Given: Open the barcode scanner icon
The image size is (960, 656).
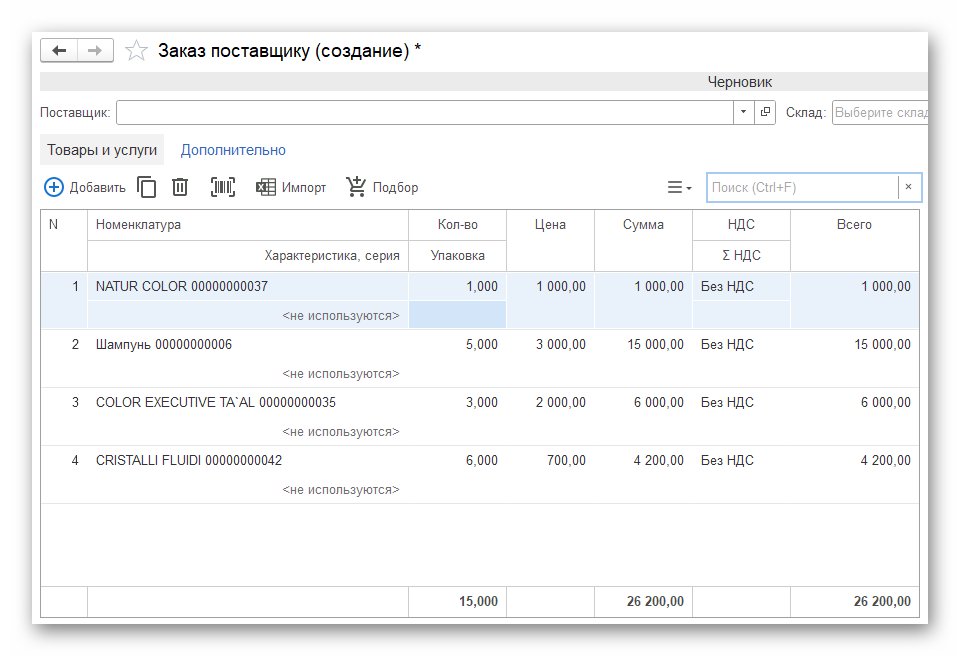Looking at the screenshot, I should [x=223, y=187].
